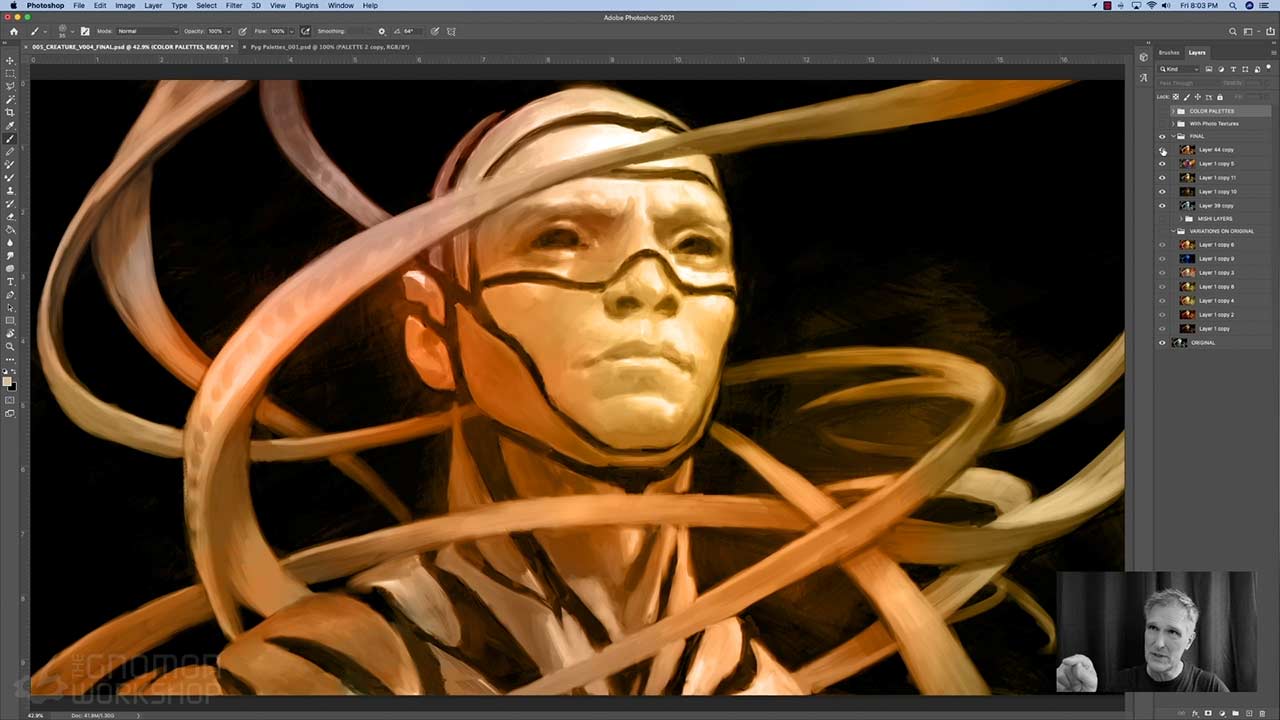Click the Home icon in options bar

tap(14, 31)
